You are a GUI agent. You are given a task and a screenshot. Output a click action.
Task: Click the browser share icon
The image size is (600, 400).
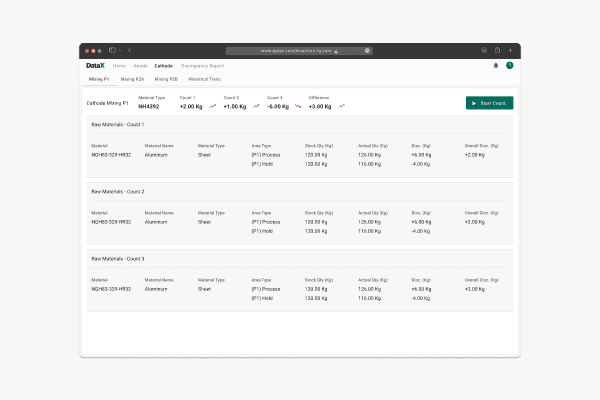(497, 50)
